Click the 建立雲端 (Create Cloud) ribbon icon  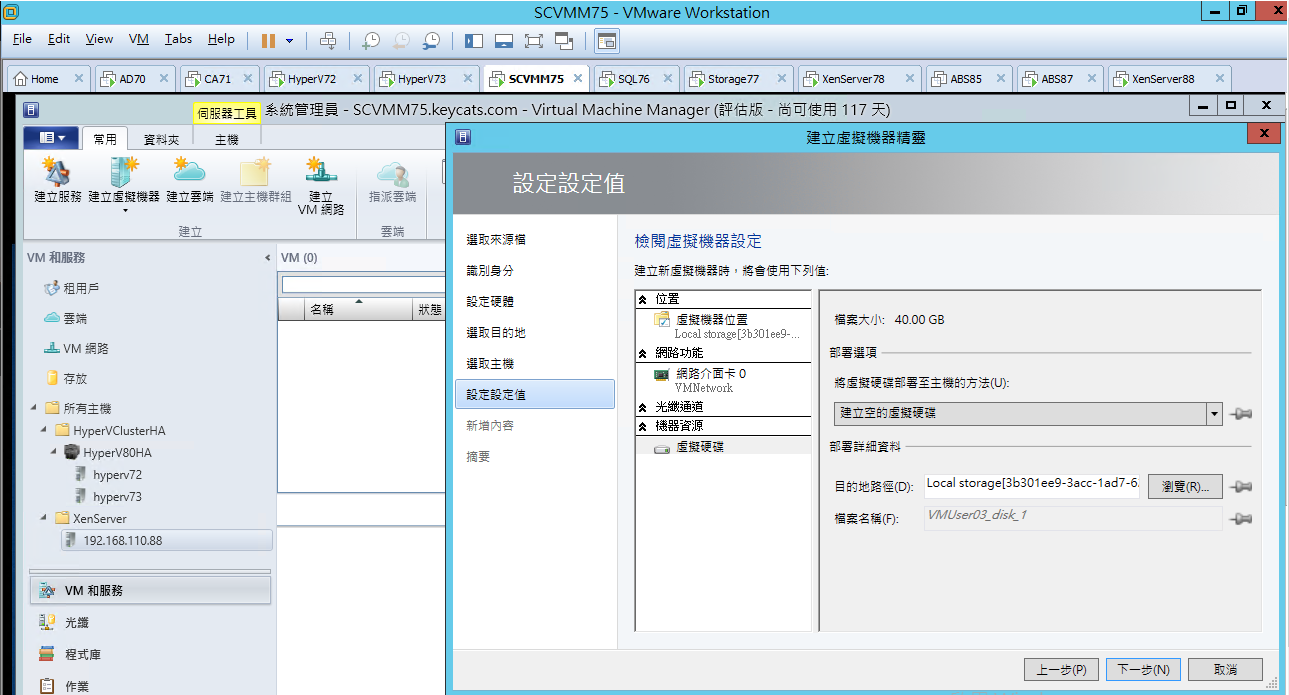pyautogui.click(x=190, y=180)
